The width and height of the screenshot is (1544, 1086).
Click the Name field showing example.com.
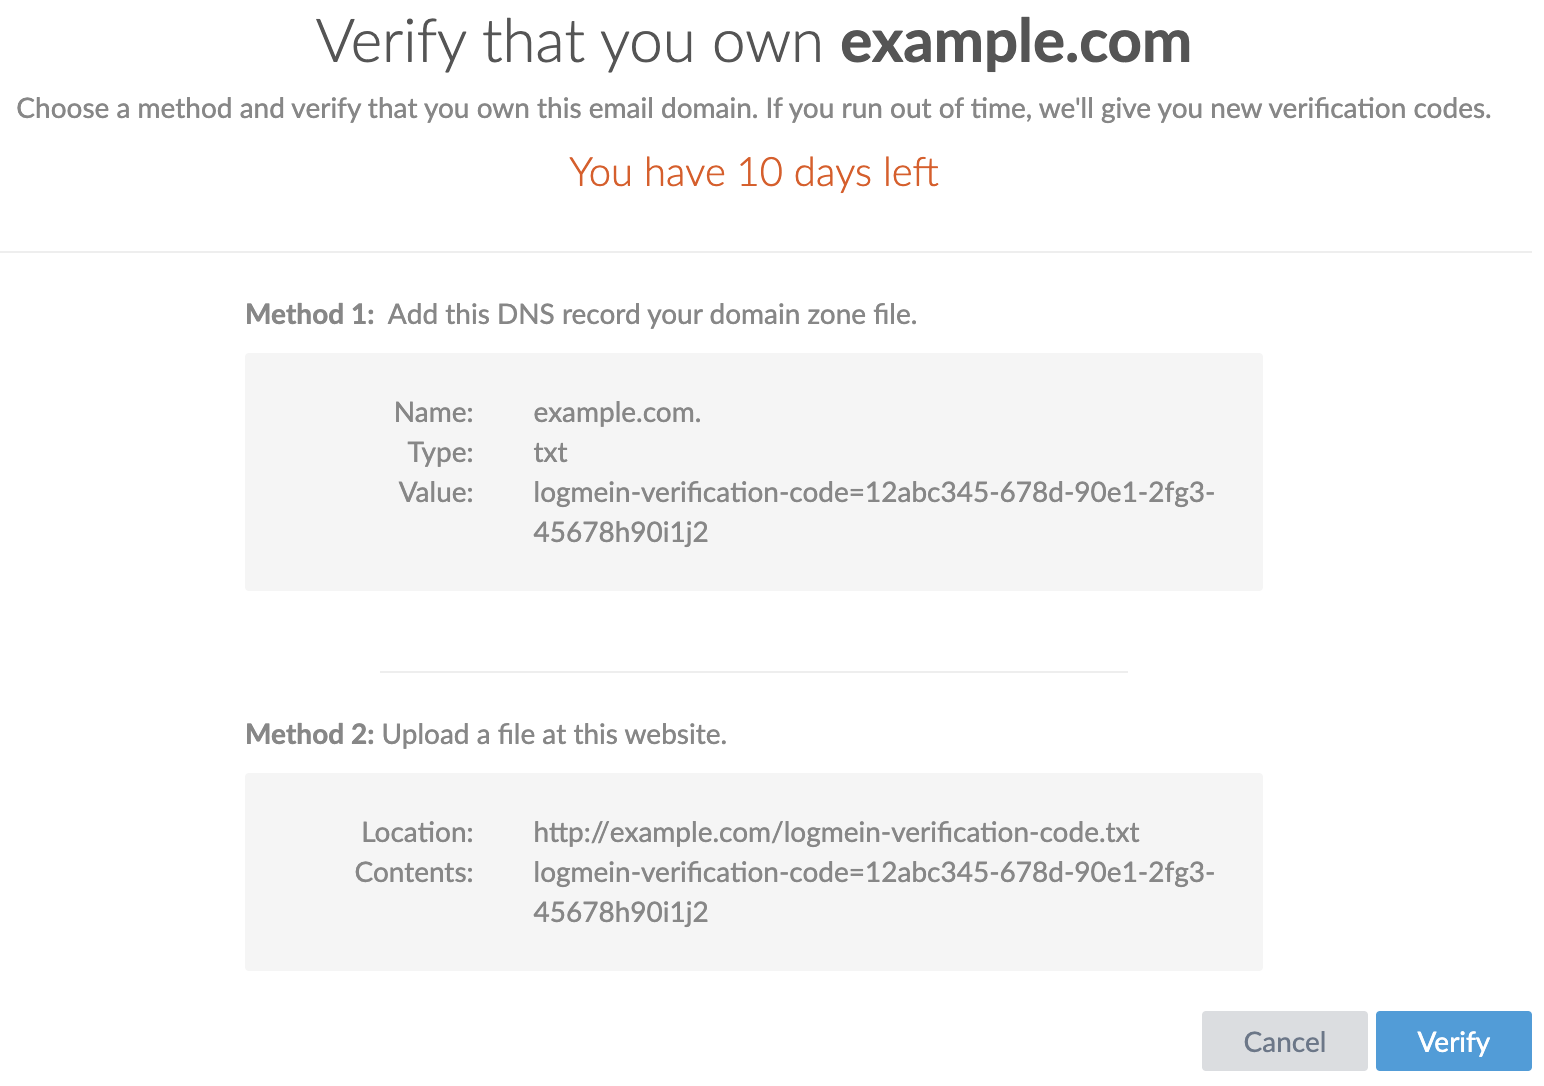616,412
